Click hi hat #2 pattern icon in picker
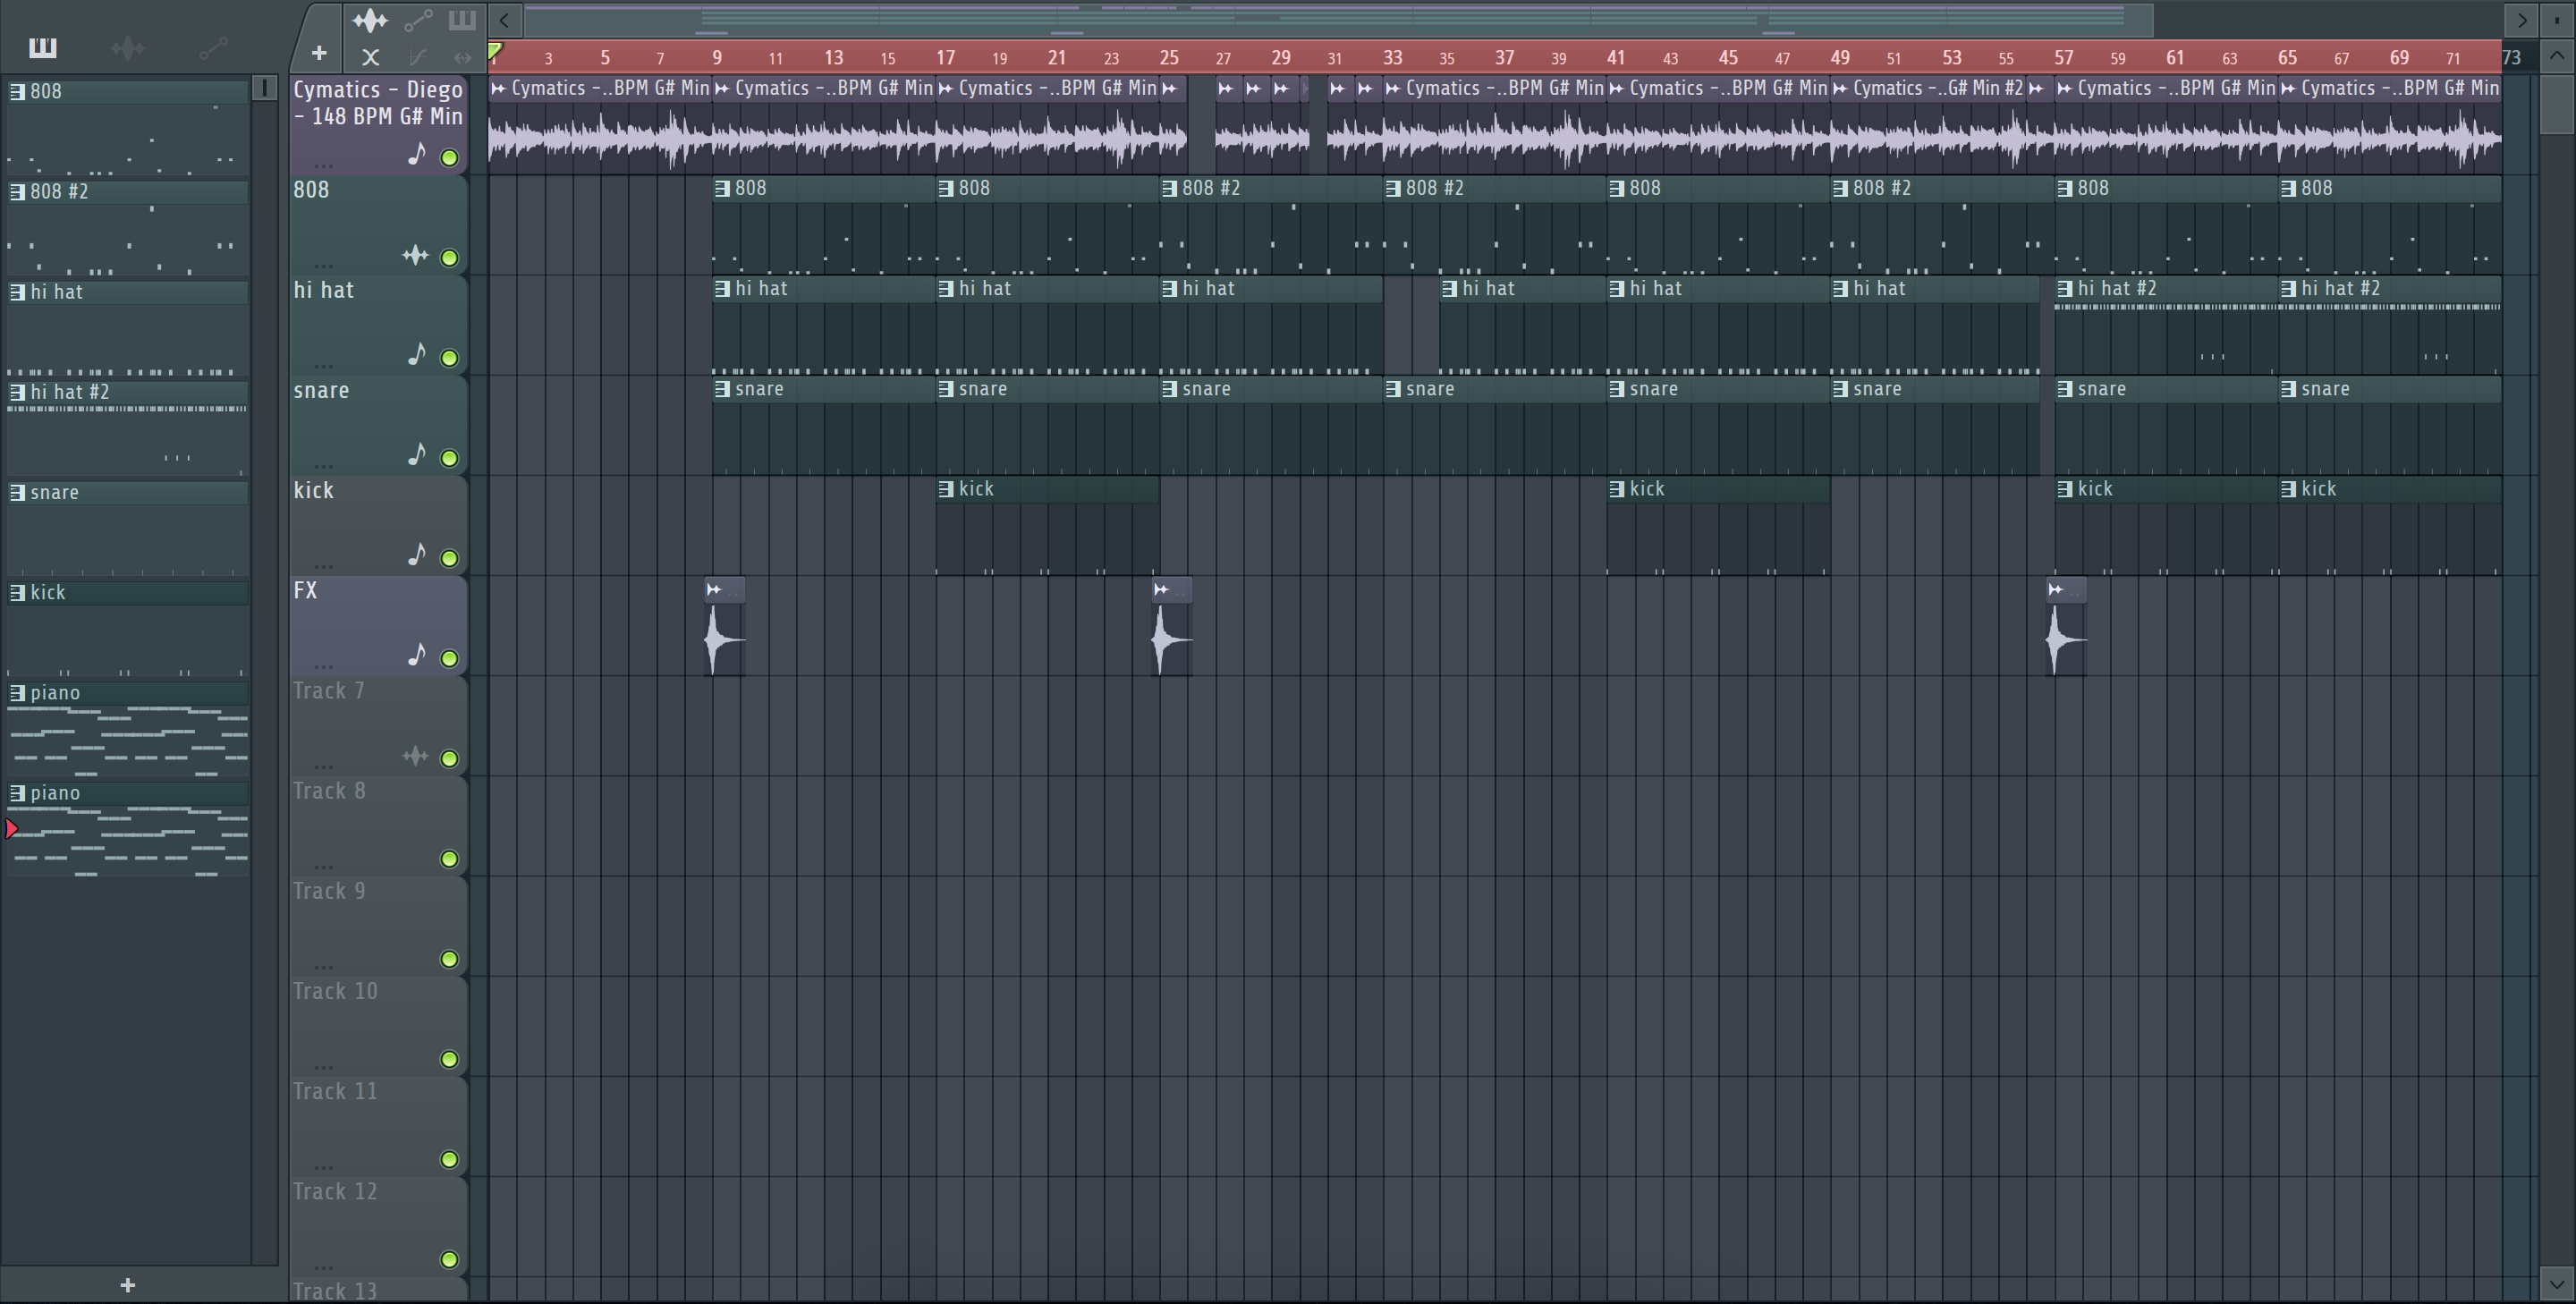2576x1304 pixels. pyautogui.click(x=17, y=392)
